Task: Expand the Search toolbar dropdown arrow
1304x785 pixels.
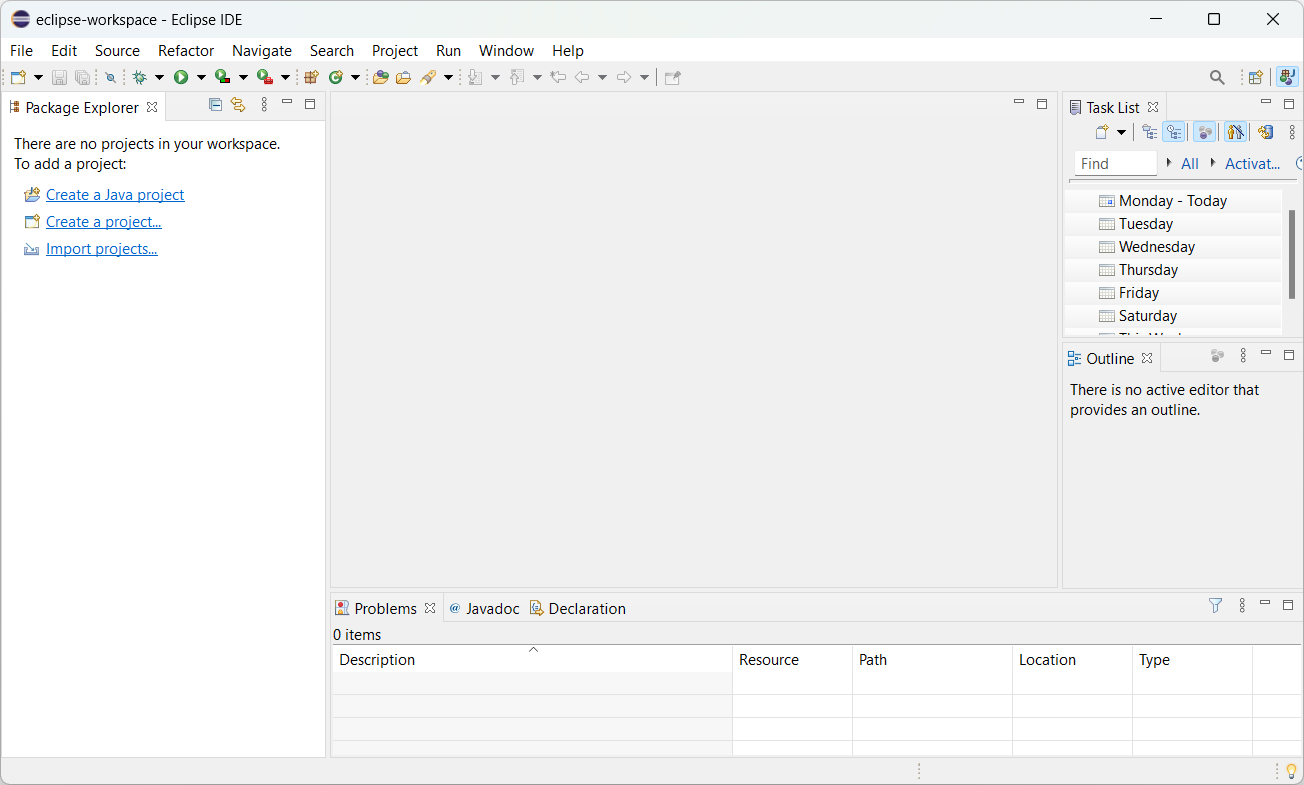Action: 448,77
